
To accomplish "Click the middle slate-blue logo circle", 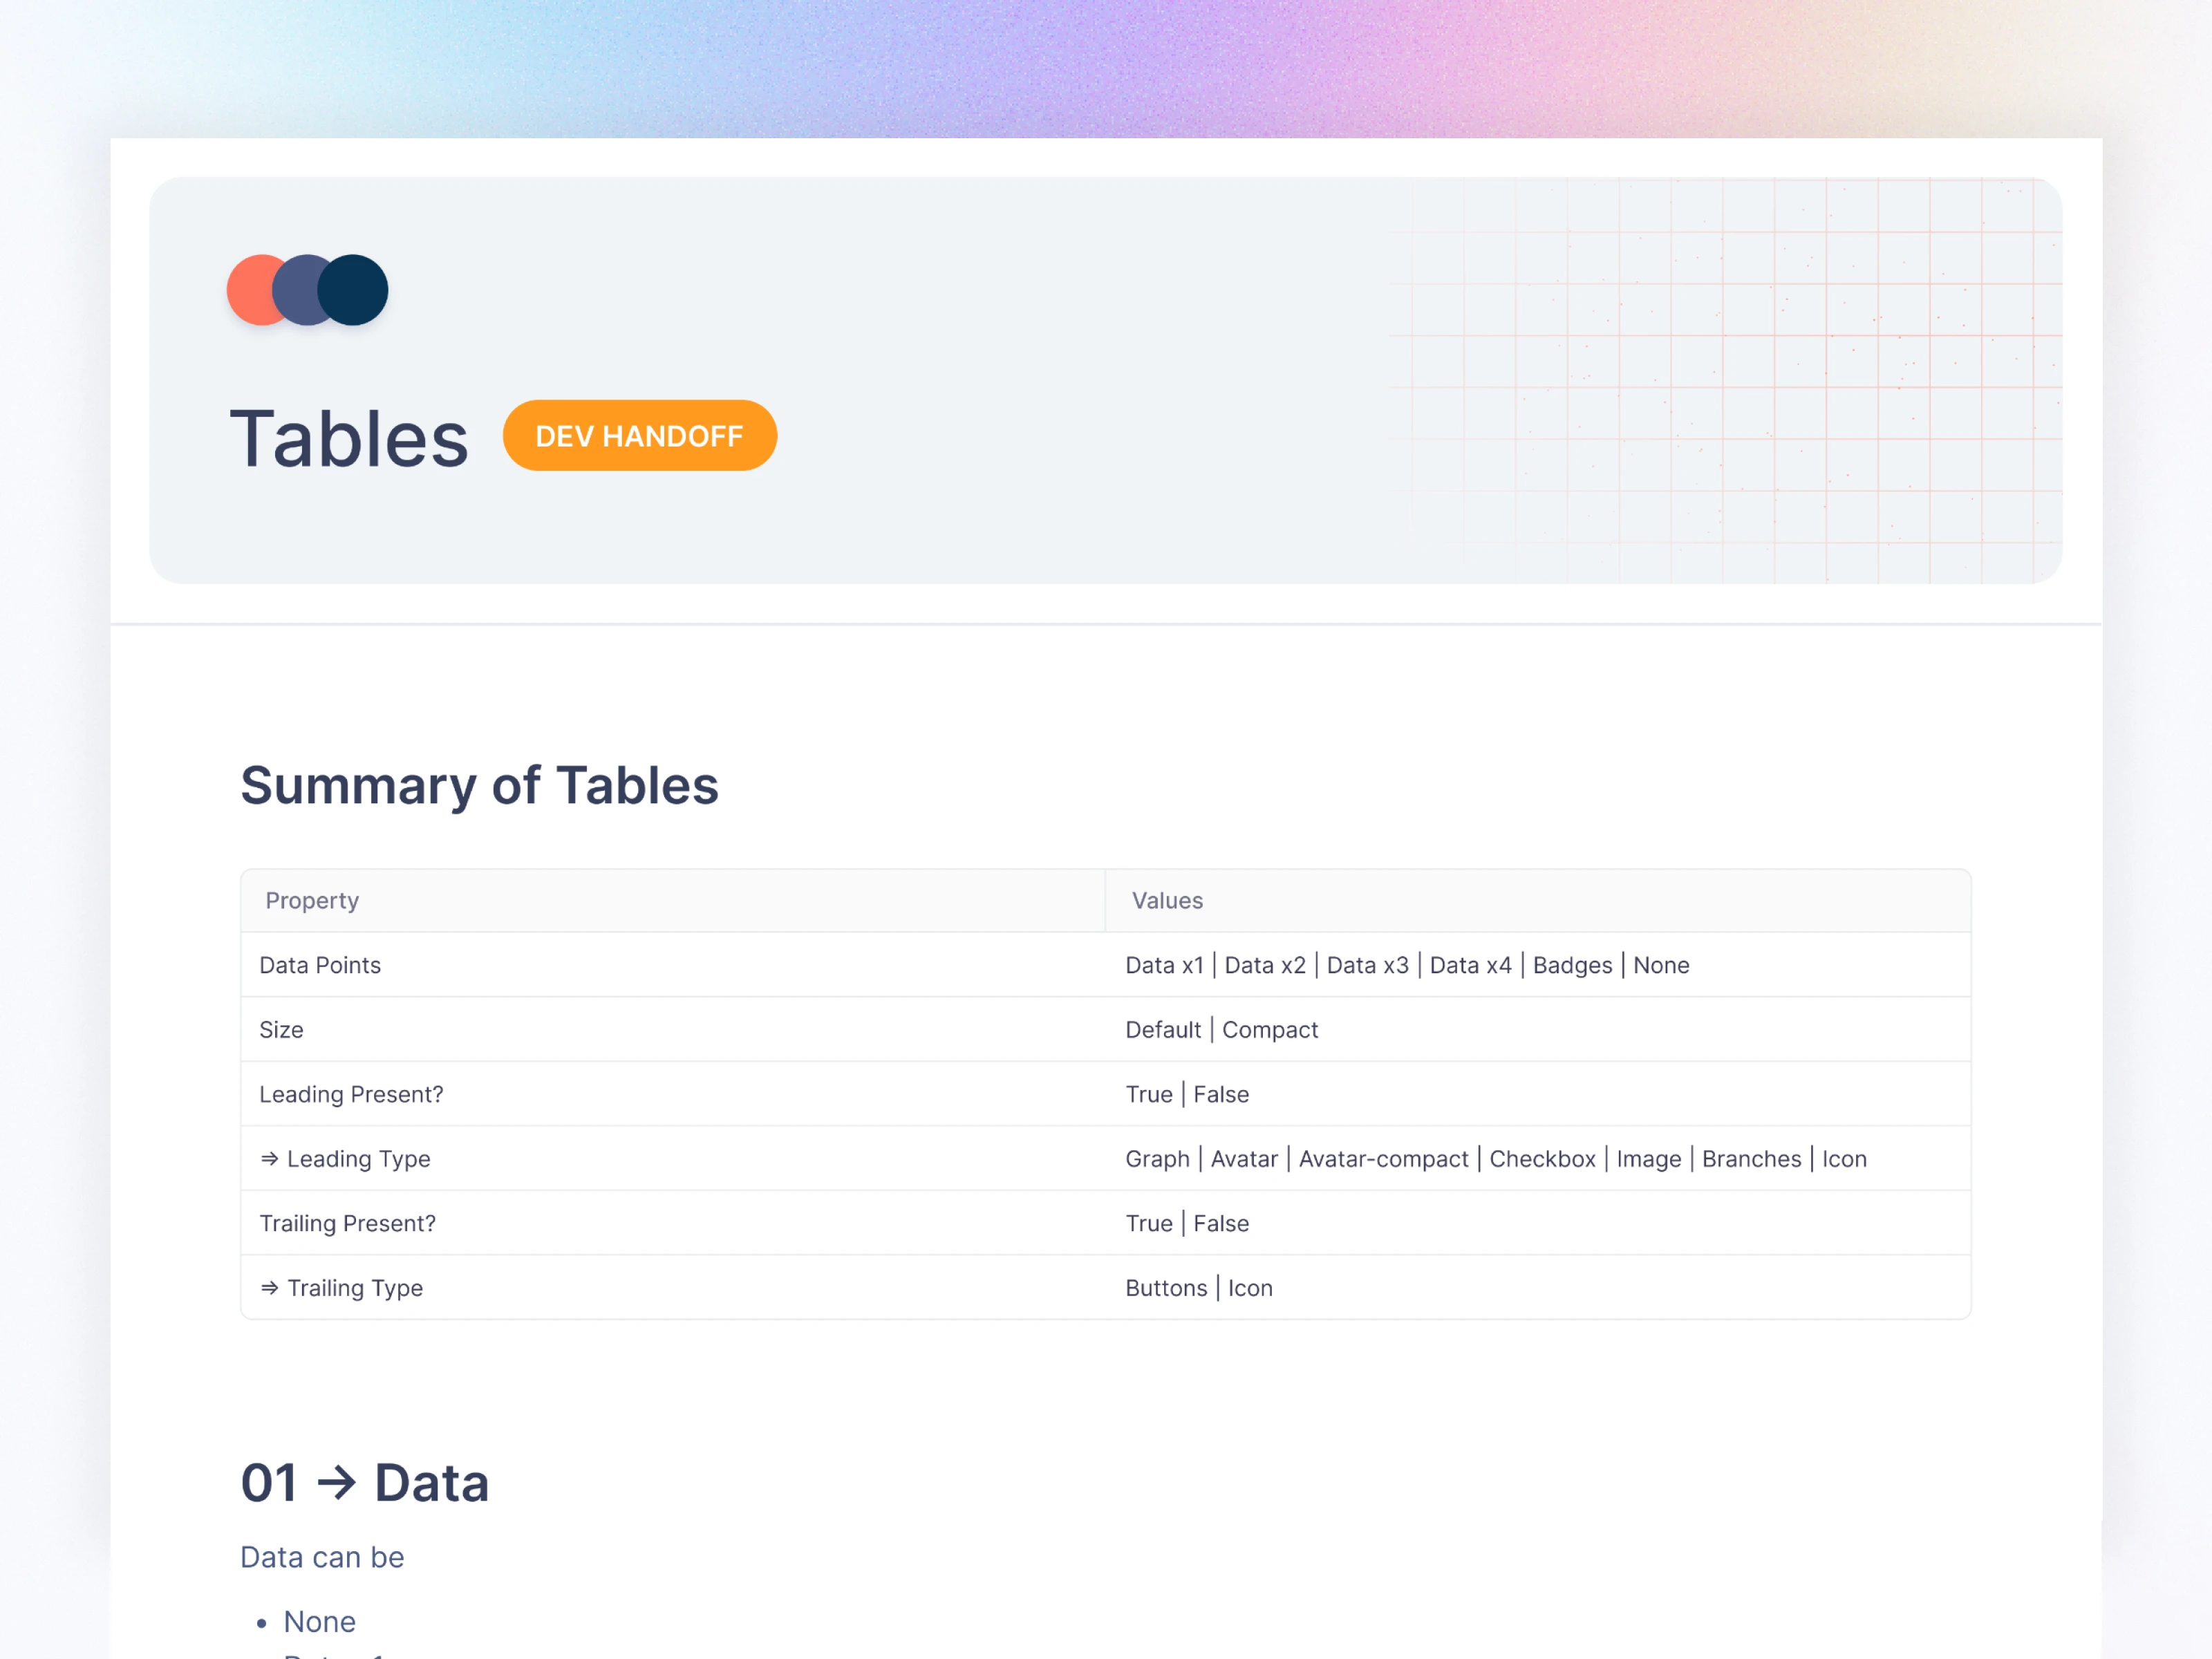I will [296, 290].
